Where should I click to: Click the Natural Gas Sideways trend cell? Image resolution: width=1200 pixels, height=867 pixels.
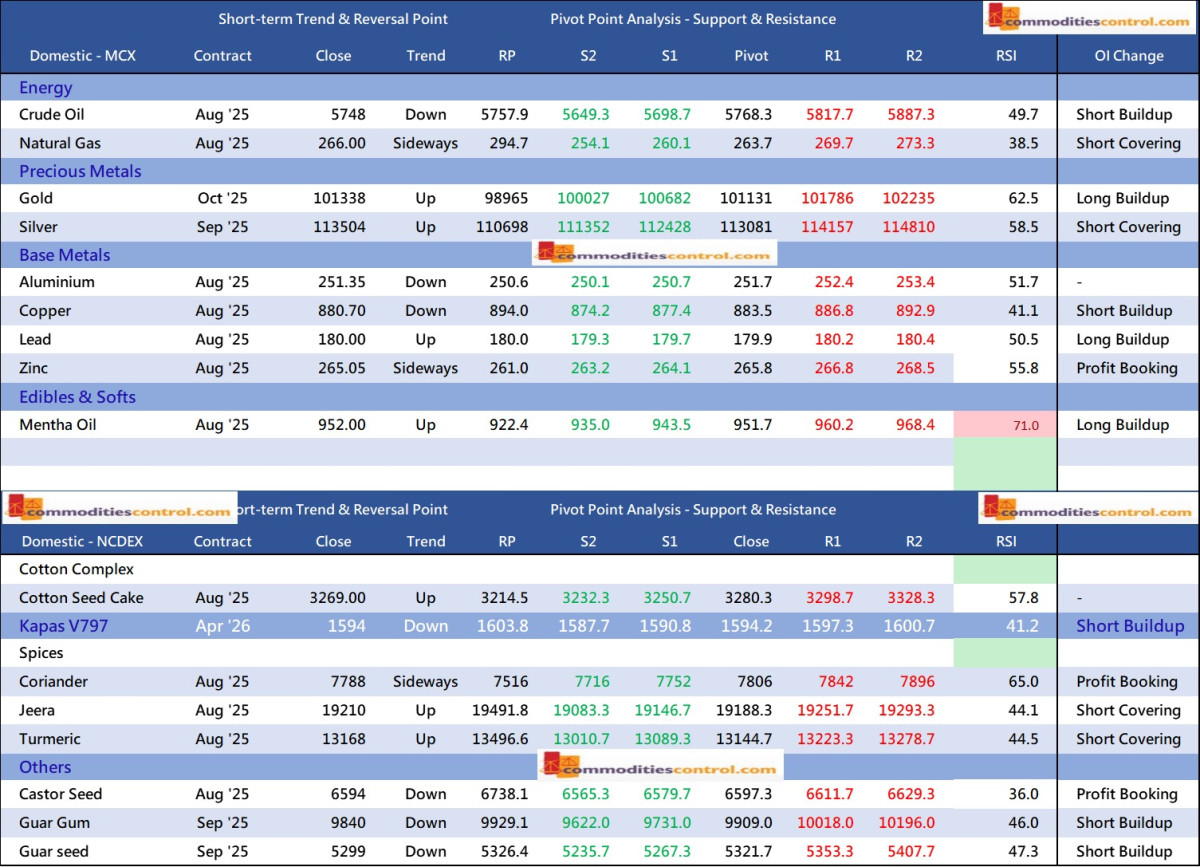click(x=425, y=143)
